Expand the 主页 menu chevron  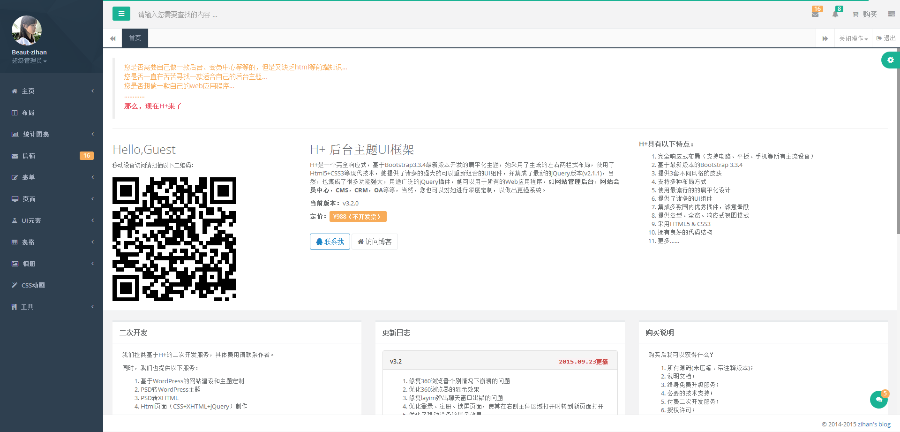tap(93, 91)
